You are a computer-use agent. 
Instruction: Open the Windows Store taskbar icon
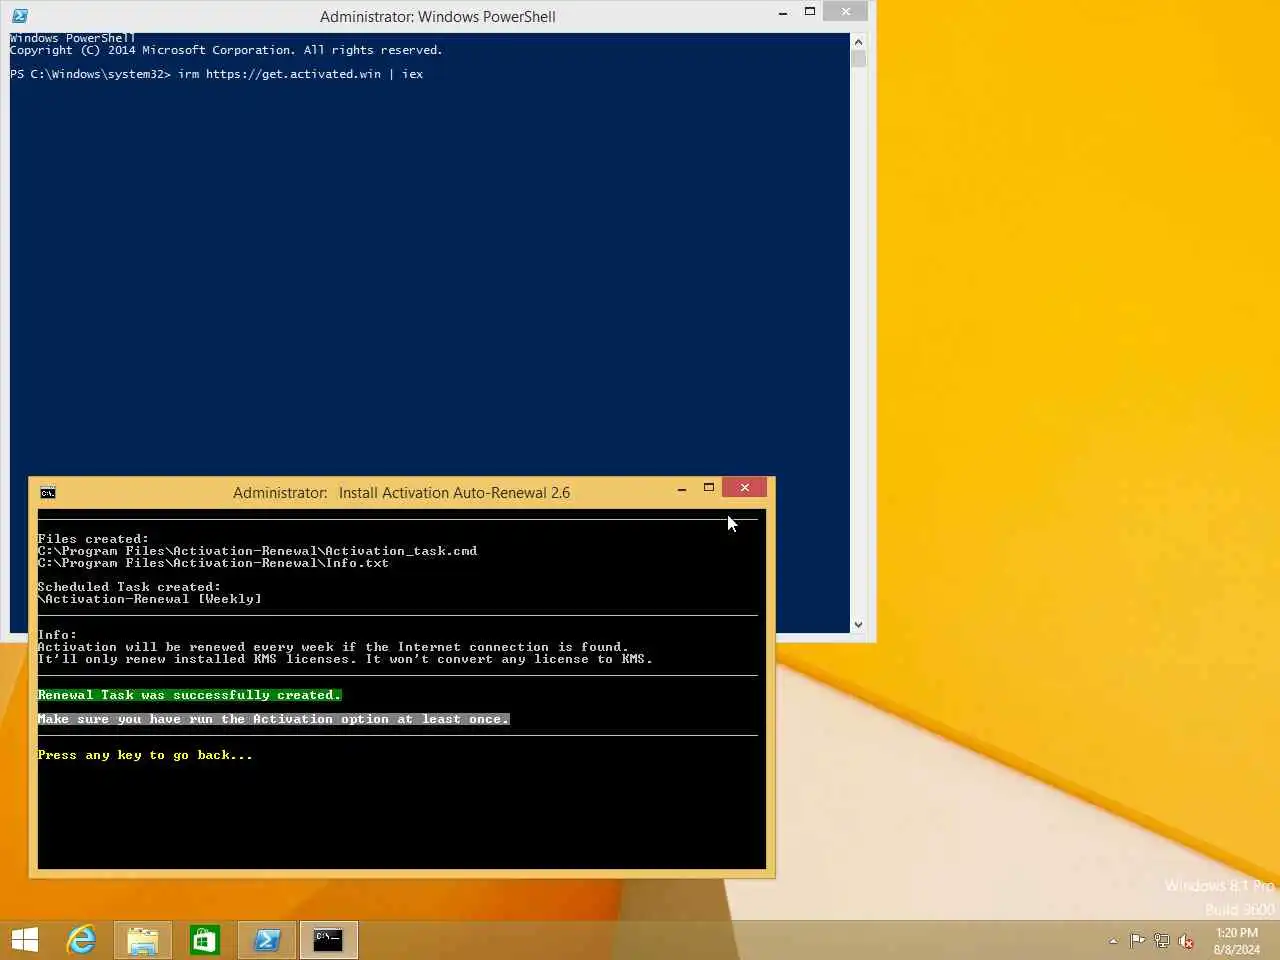point(205,940)
